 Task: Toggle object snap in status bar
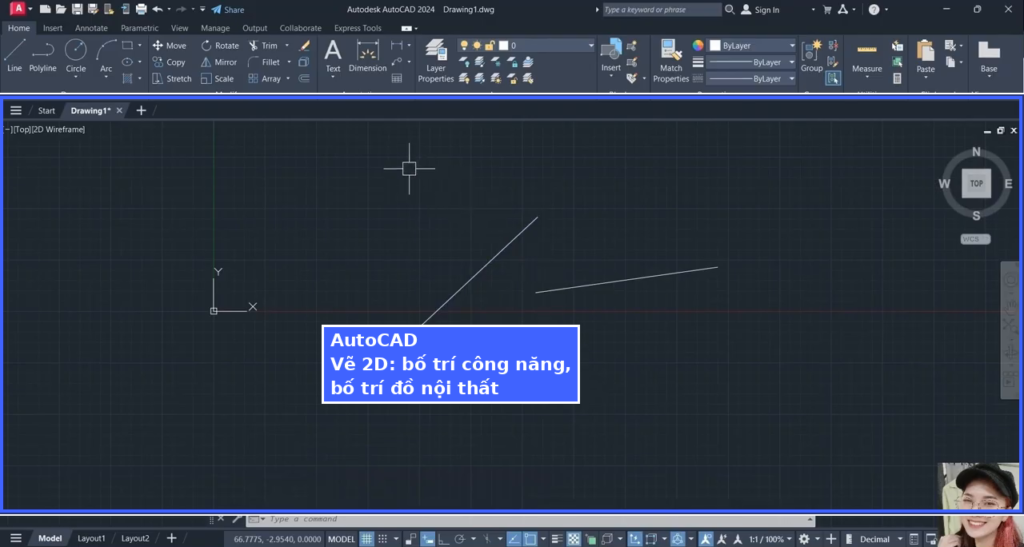pyautogui.click(x=530, y=539)
